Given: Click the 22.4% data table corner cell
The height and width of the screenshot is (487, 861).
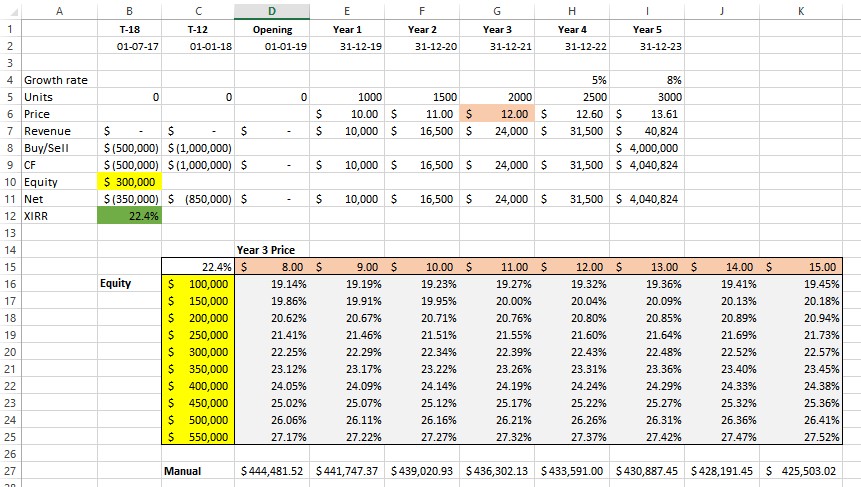Looking at the screenshot, I should [x=198, y=267].
